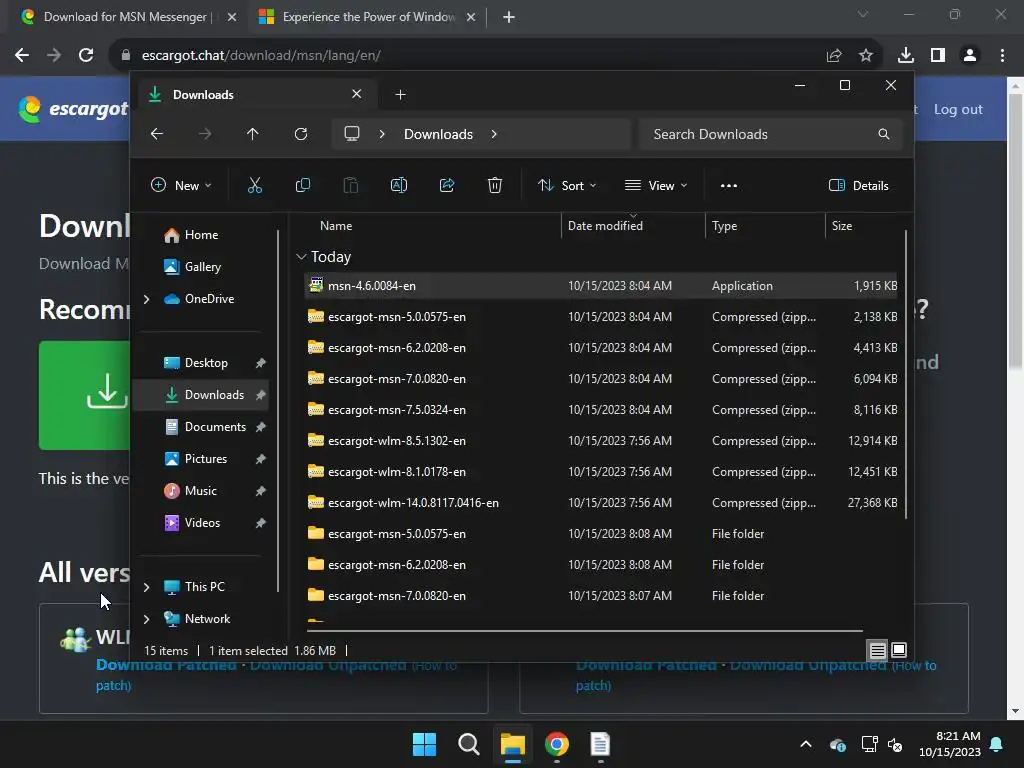Click the file list vertical scrollbar
The height and width of the screenshot is (768, 1024).
(x=906, y=374)
